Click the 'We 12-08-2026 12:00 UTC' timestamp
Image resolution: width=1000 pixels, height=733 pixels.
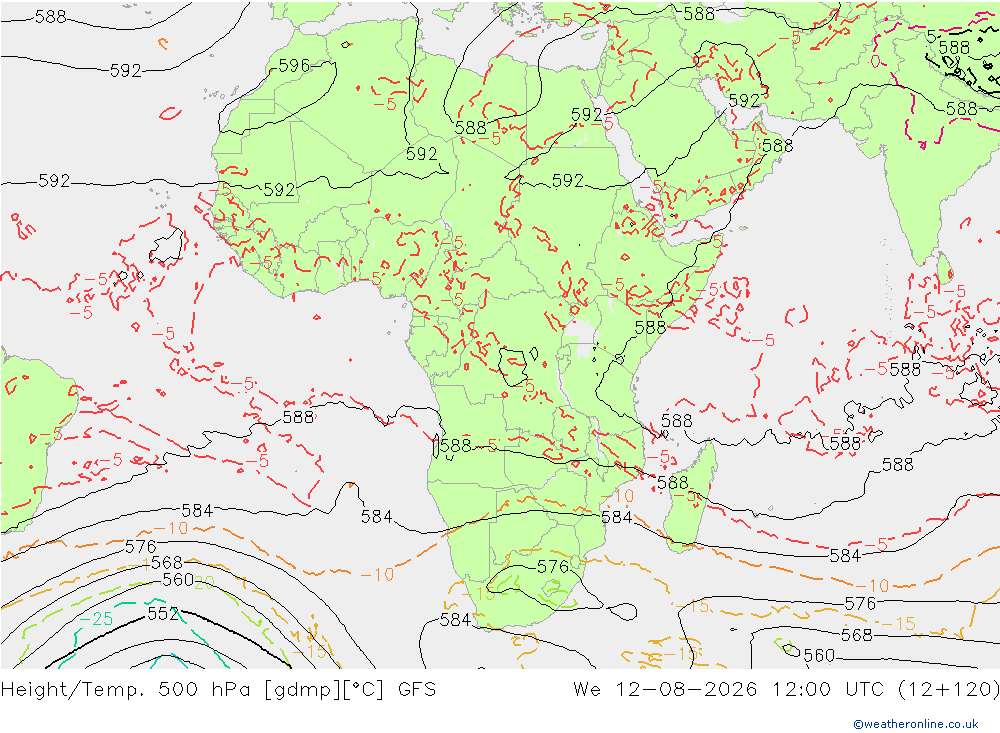(x=728, y=690)
